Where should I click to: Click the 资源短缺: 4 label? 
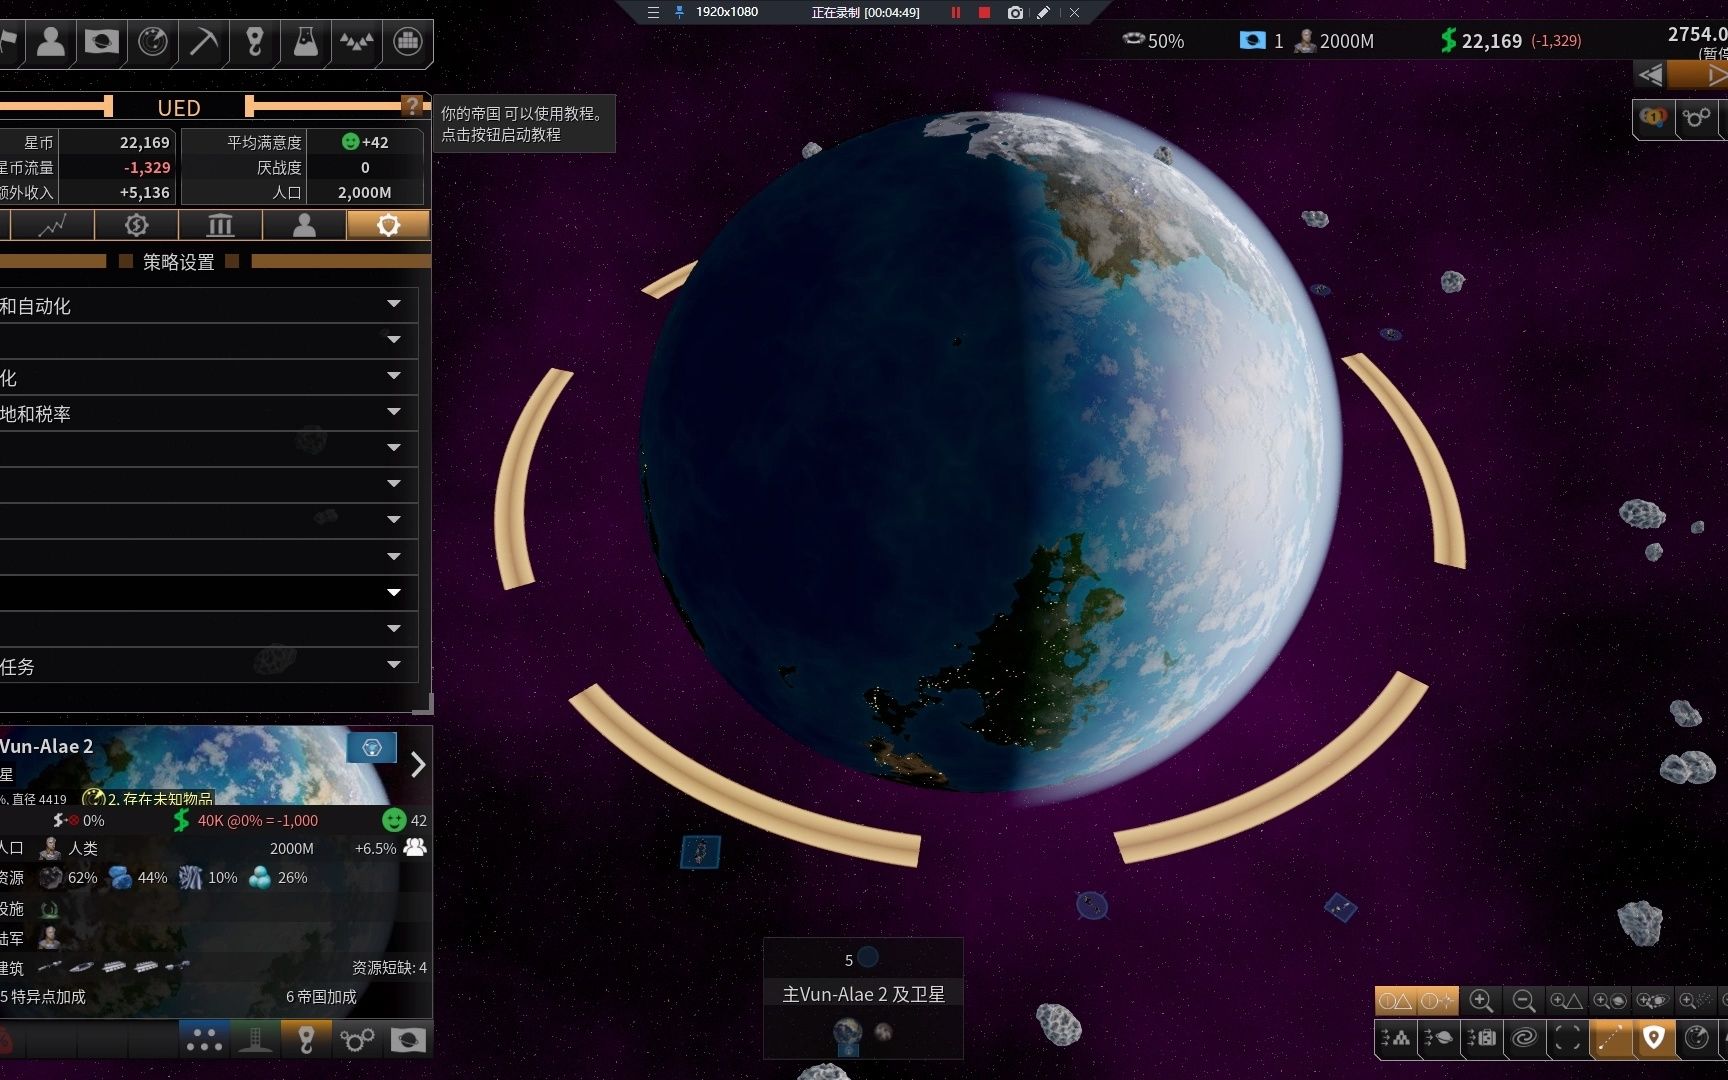click(x=389, y=968)
